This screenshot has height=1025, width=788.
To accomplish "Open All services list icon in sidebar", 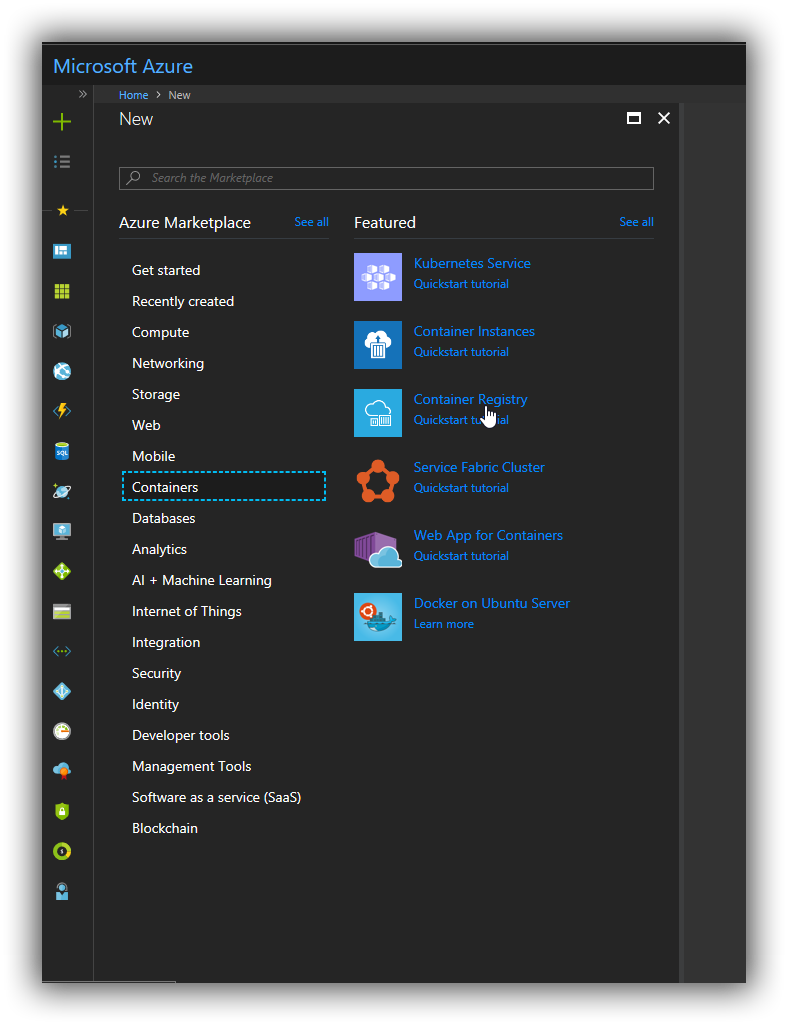I will coord(62,161).
